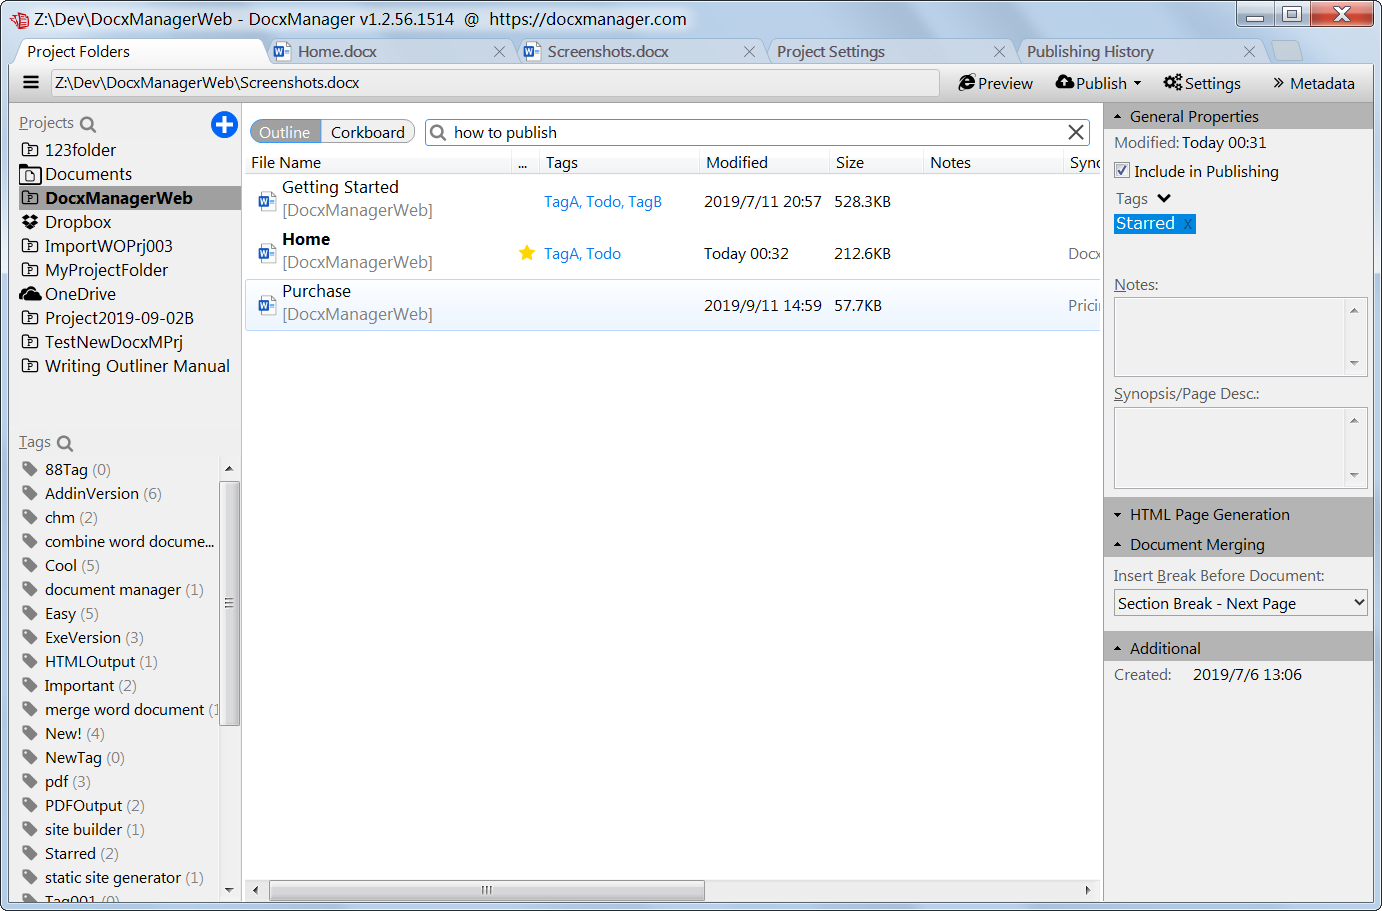The width and height of the screenshot is (1382, 911).
Task: Select the DocxManagerWeb project
Action: 130,198
